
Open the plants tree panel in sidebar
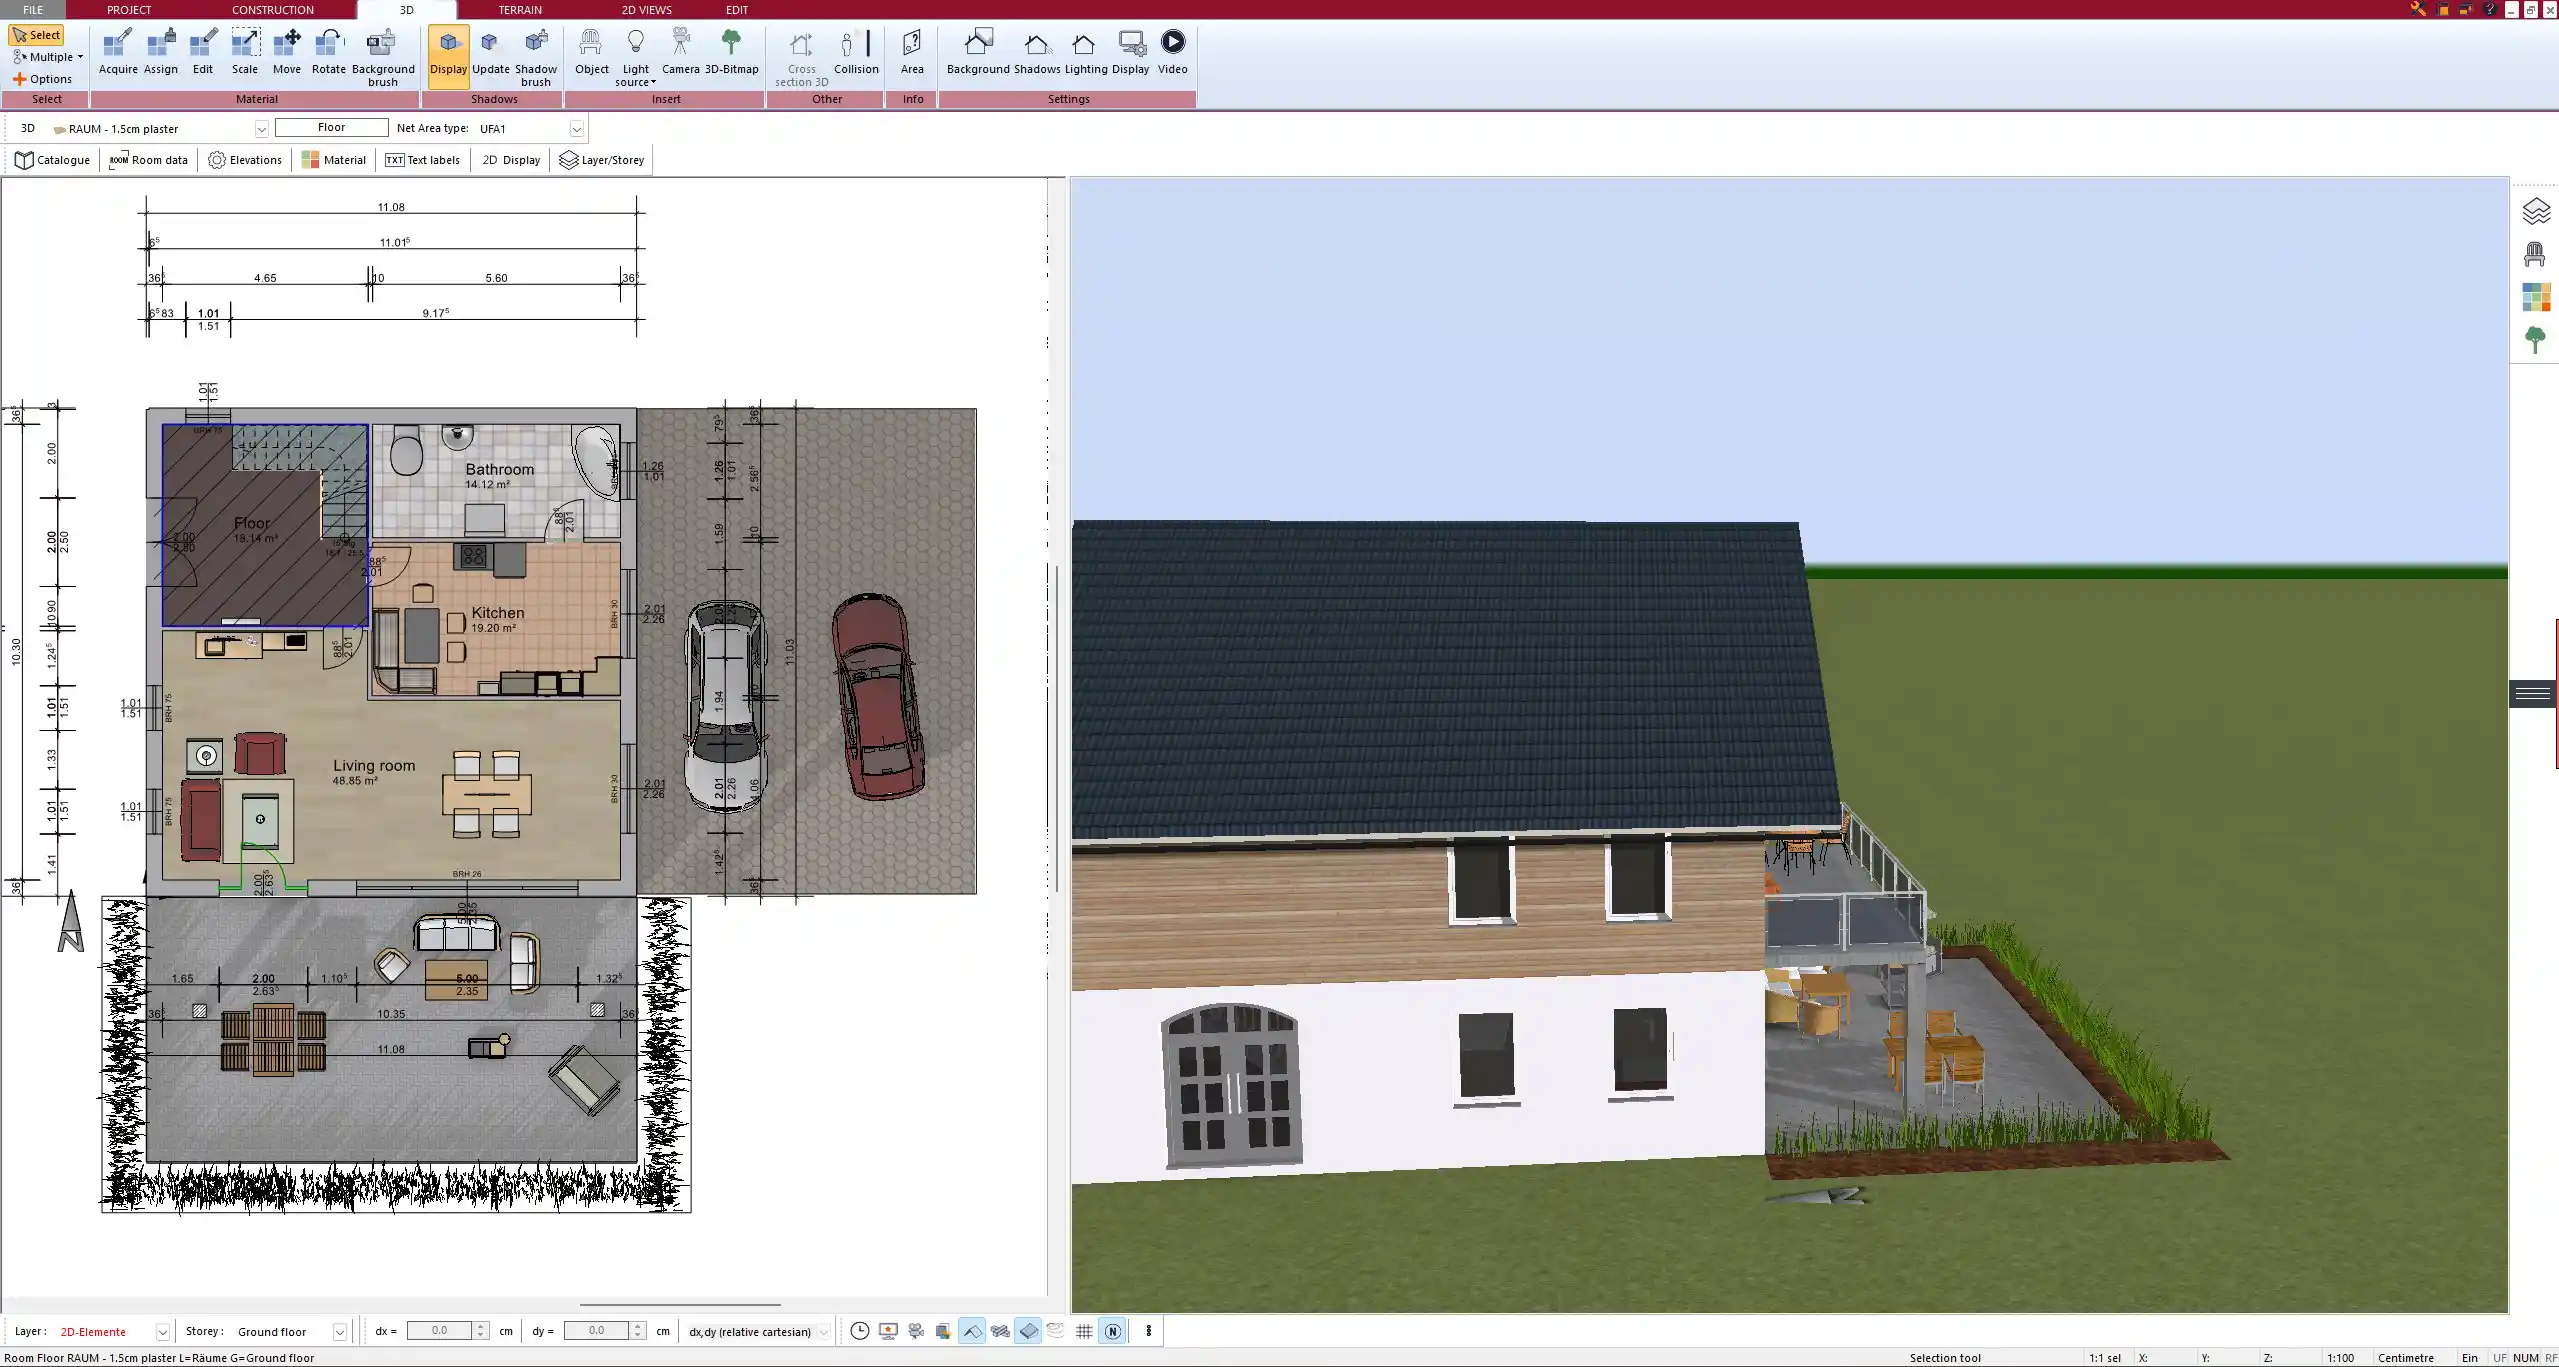tap(2535, 340)
